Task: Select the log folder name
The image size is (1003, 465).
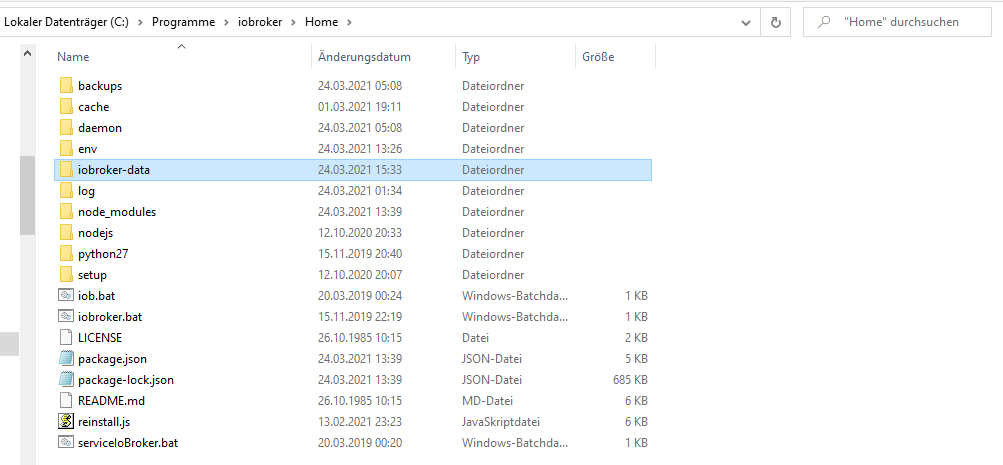Action: (x=86, y=191)
